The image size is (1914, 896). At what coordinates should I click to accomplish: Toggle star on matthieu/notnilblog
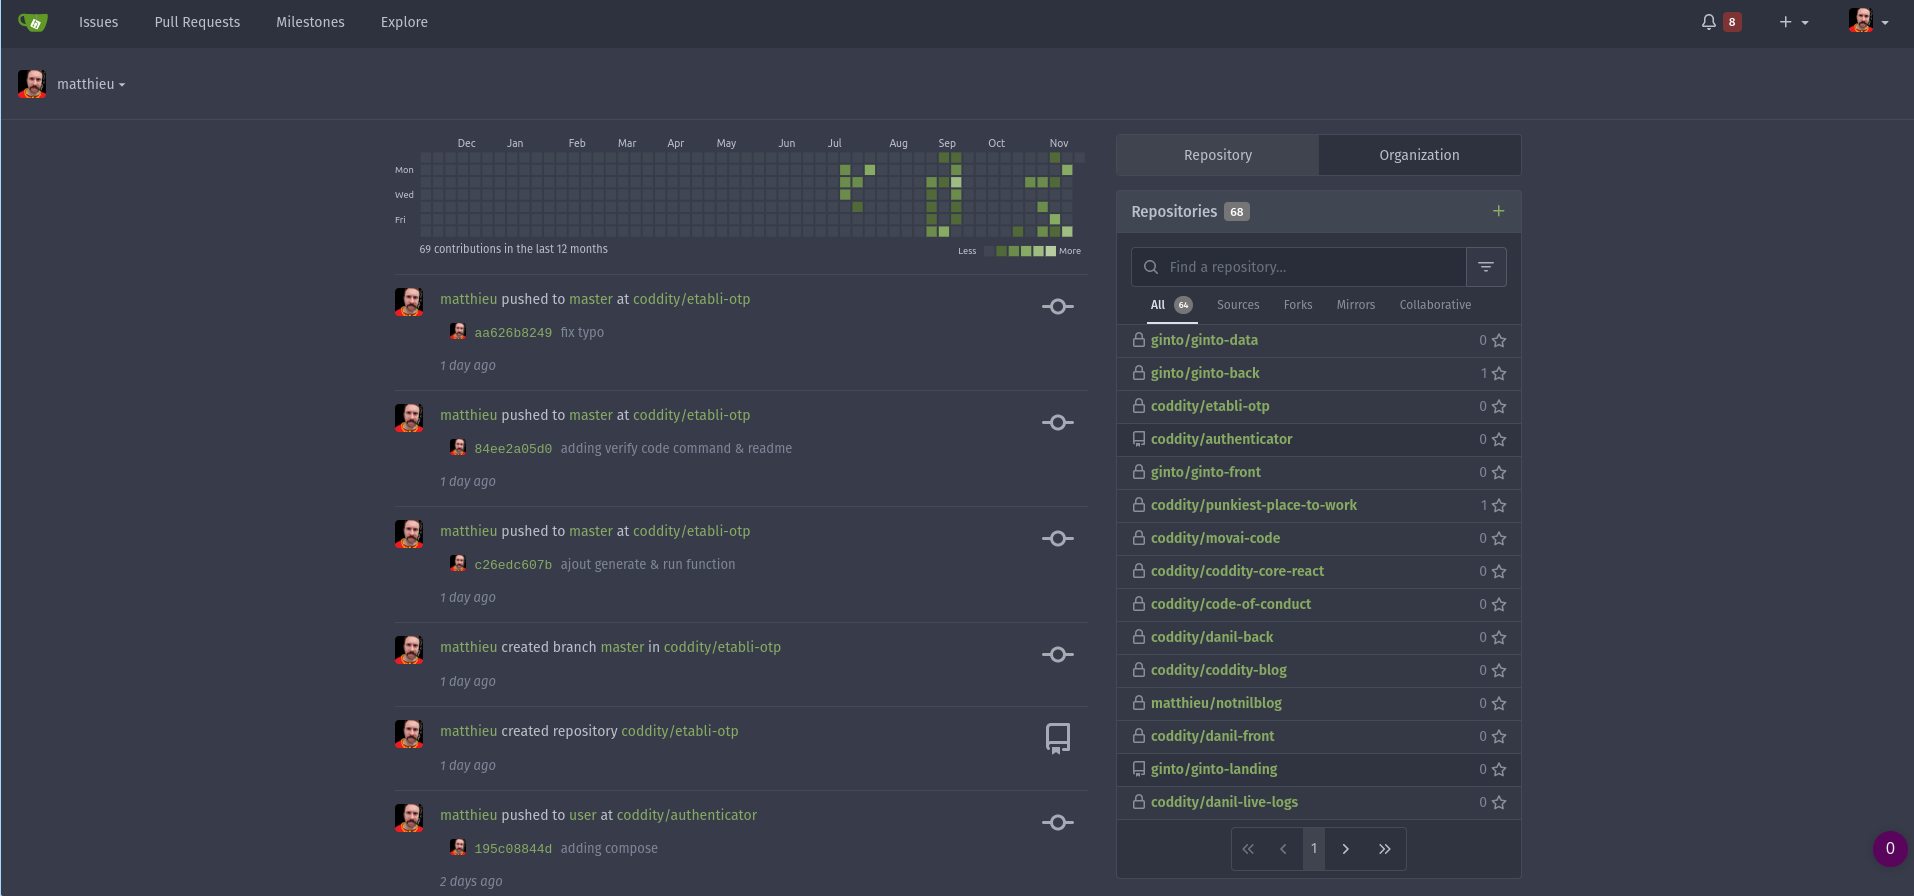(x=1499, y=704)
